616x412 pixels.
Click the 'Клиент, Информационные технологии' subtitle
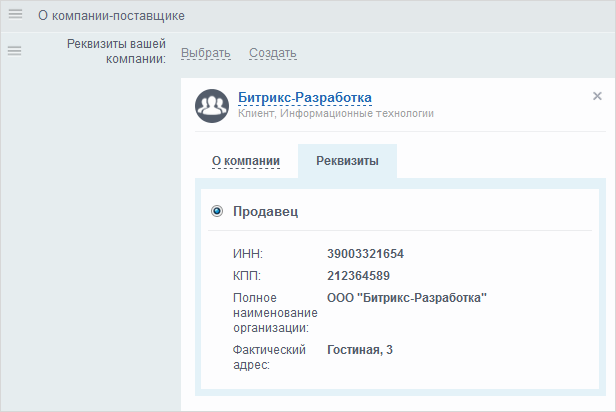pos(336,114)
